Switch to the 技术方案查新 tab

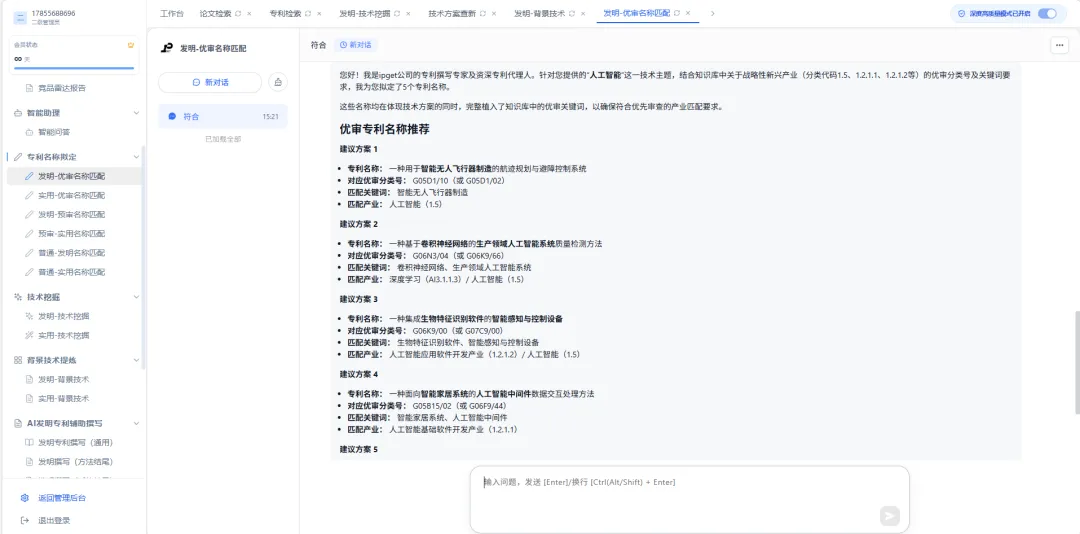[453, 14]
